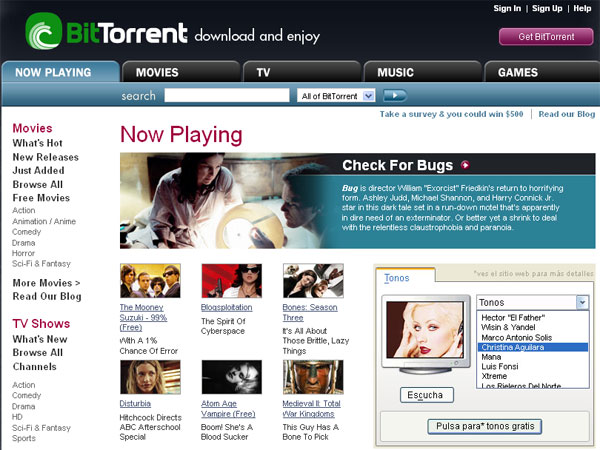The height and width of the screenshot is (450, 600).
Task: Click the Pulsa para tonos gratis button
Action: tap(484, 426)
